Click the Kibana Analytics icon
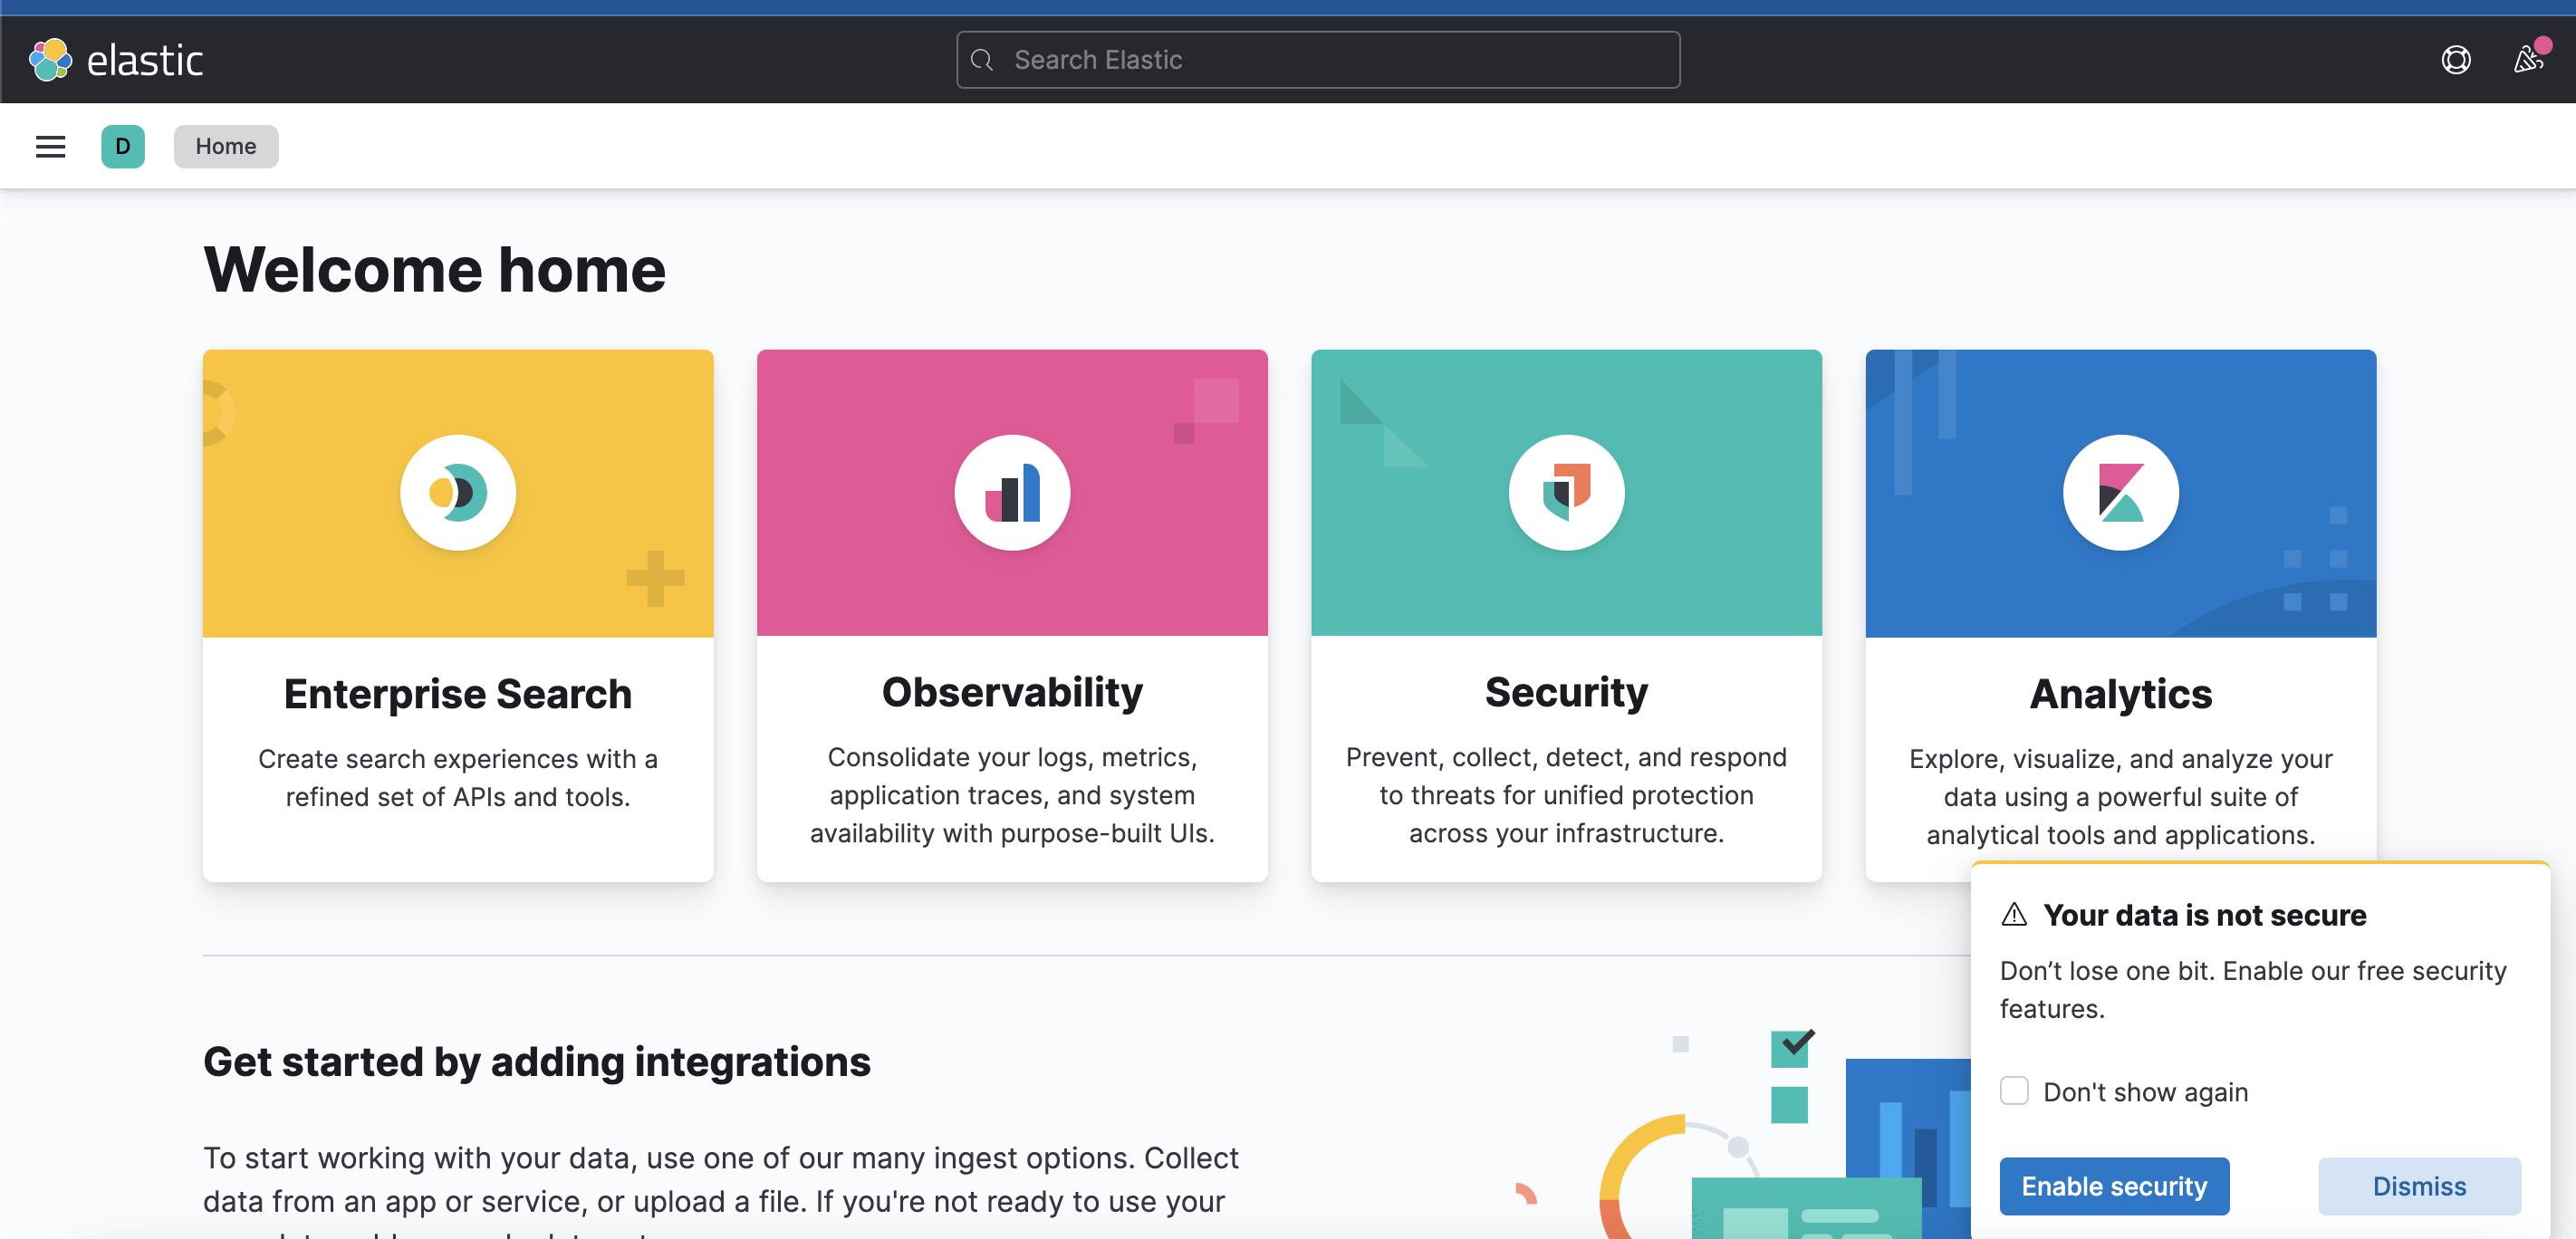Image resolution: width=2576 pixels, height=1239 pixels. [2120, 492]
